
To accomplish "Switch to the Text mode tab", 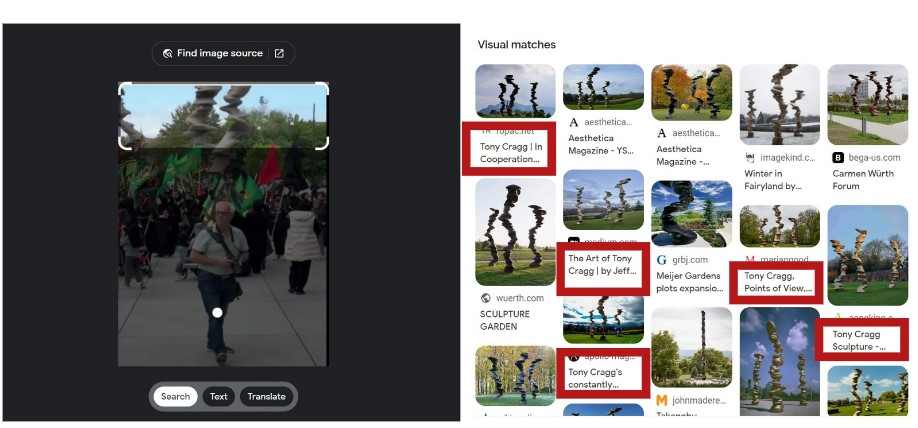I will (x=218, y=396).
